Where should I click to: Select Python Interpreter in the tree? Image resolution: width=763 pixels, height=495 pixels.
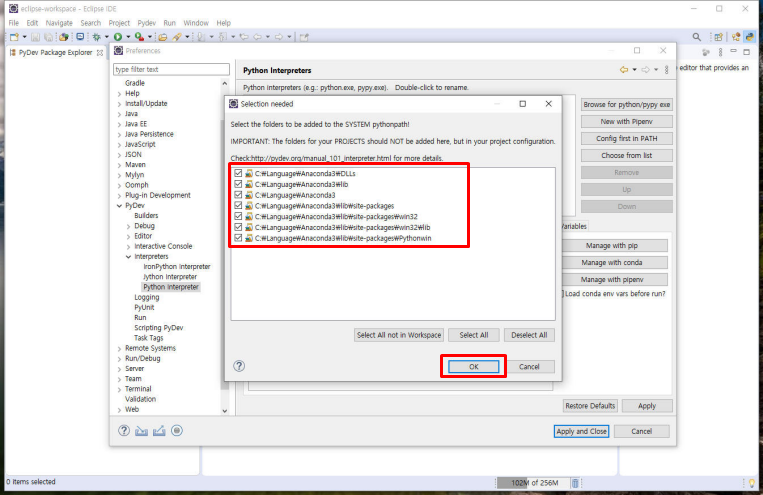click(x=171, y=287)
